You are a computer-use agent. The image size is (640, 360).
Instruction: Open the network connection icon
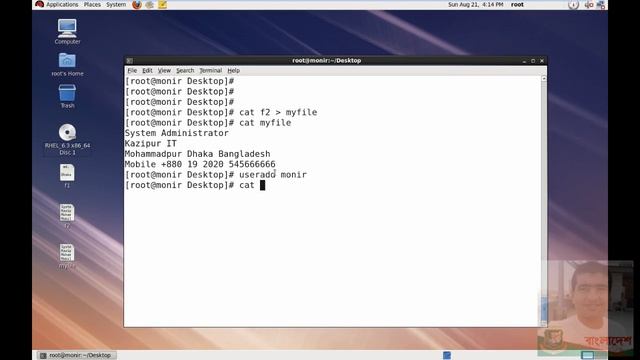[x=601, y=5]
